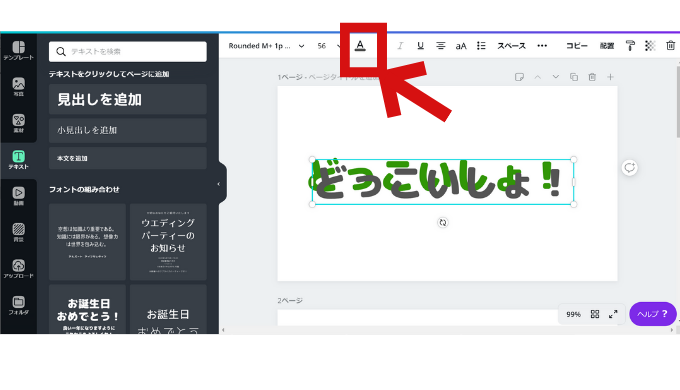Viewport: 680px width, 390px height.
Task: Open the スペース spacing menu
Action: pos(511,46)
